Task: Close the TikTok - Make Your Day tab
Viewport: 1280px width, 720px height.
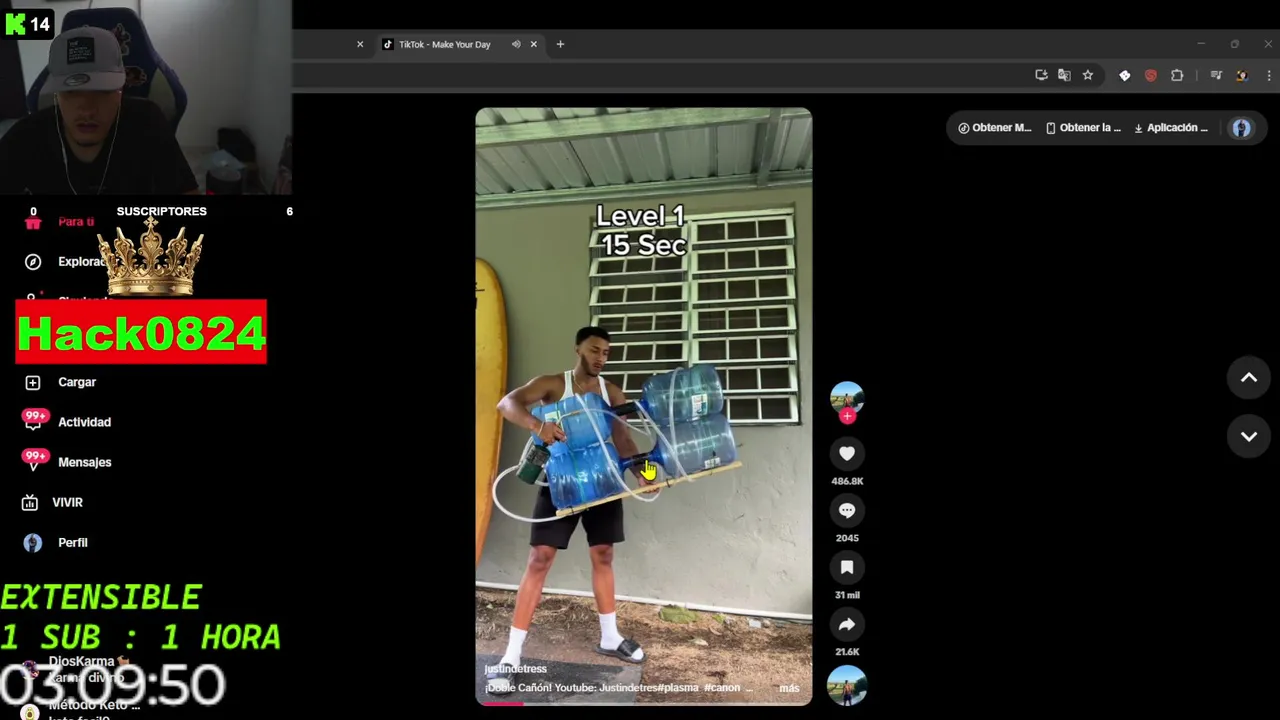Action: point(534,44)
